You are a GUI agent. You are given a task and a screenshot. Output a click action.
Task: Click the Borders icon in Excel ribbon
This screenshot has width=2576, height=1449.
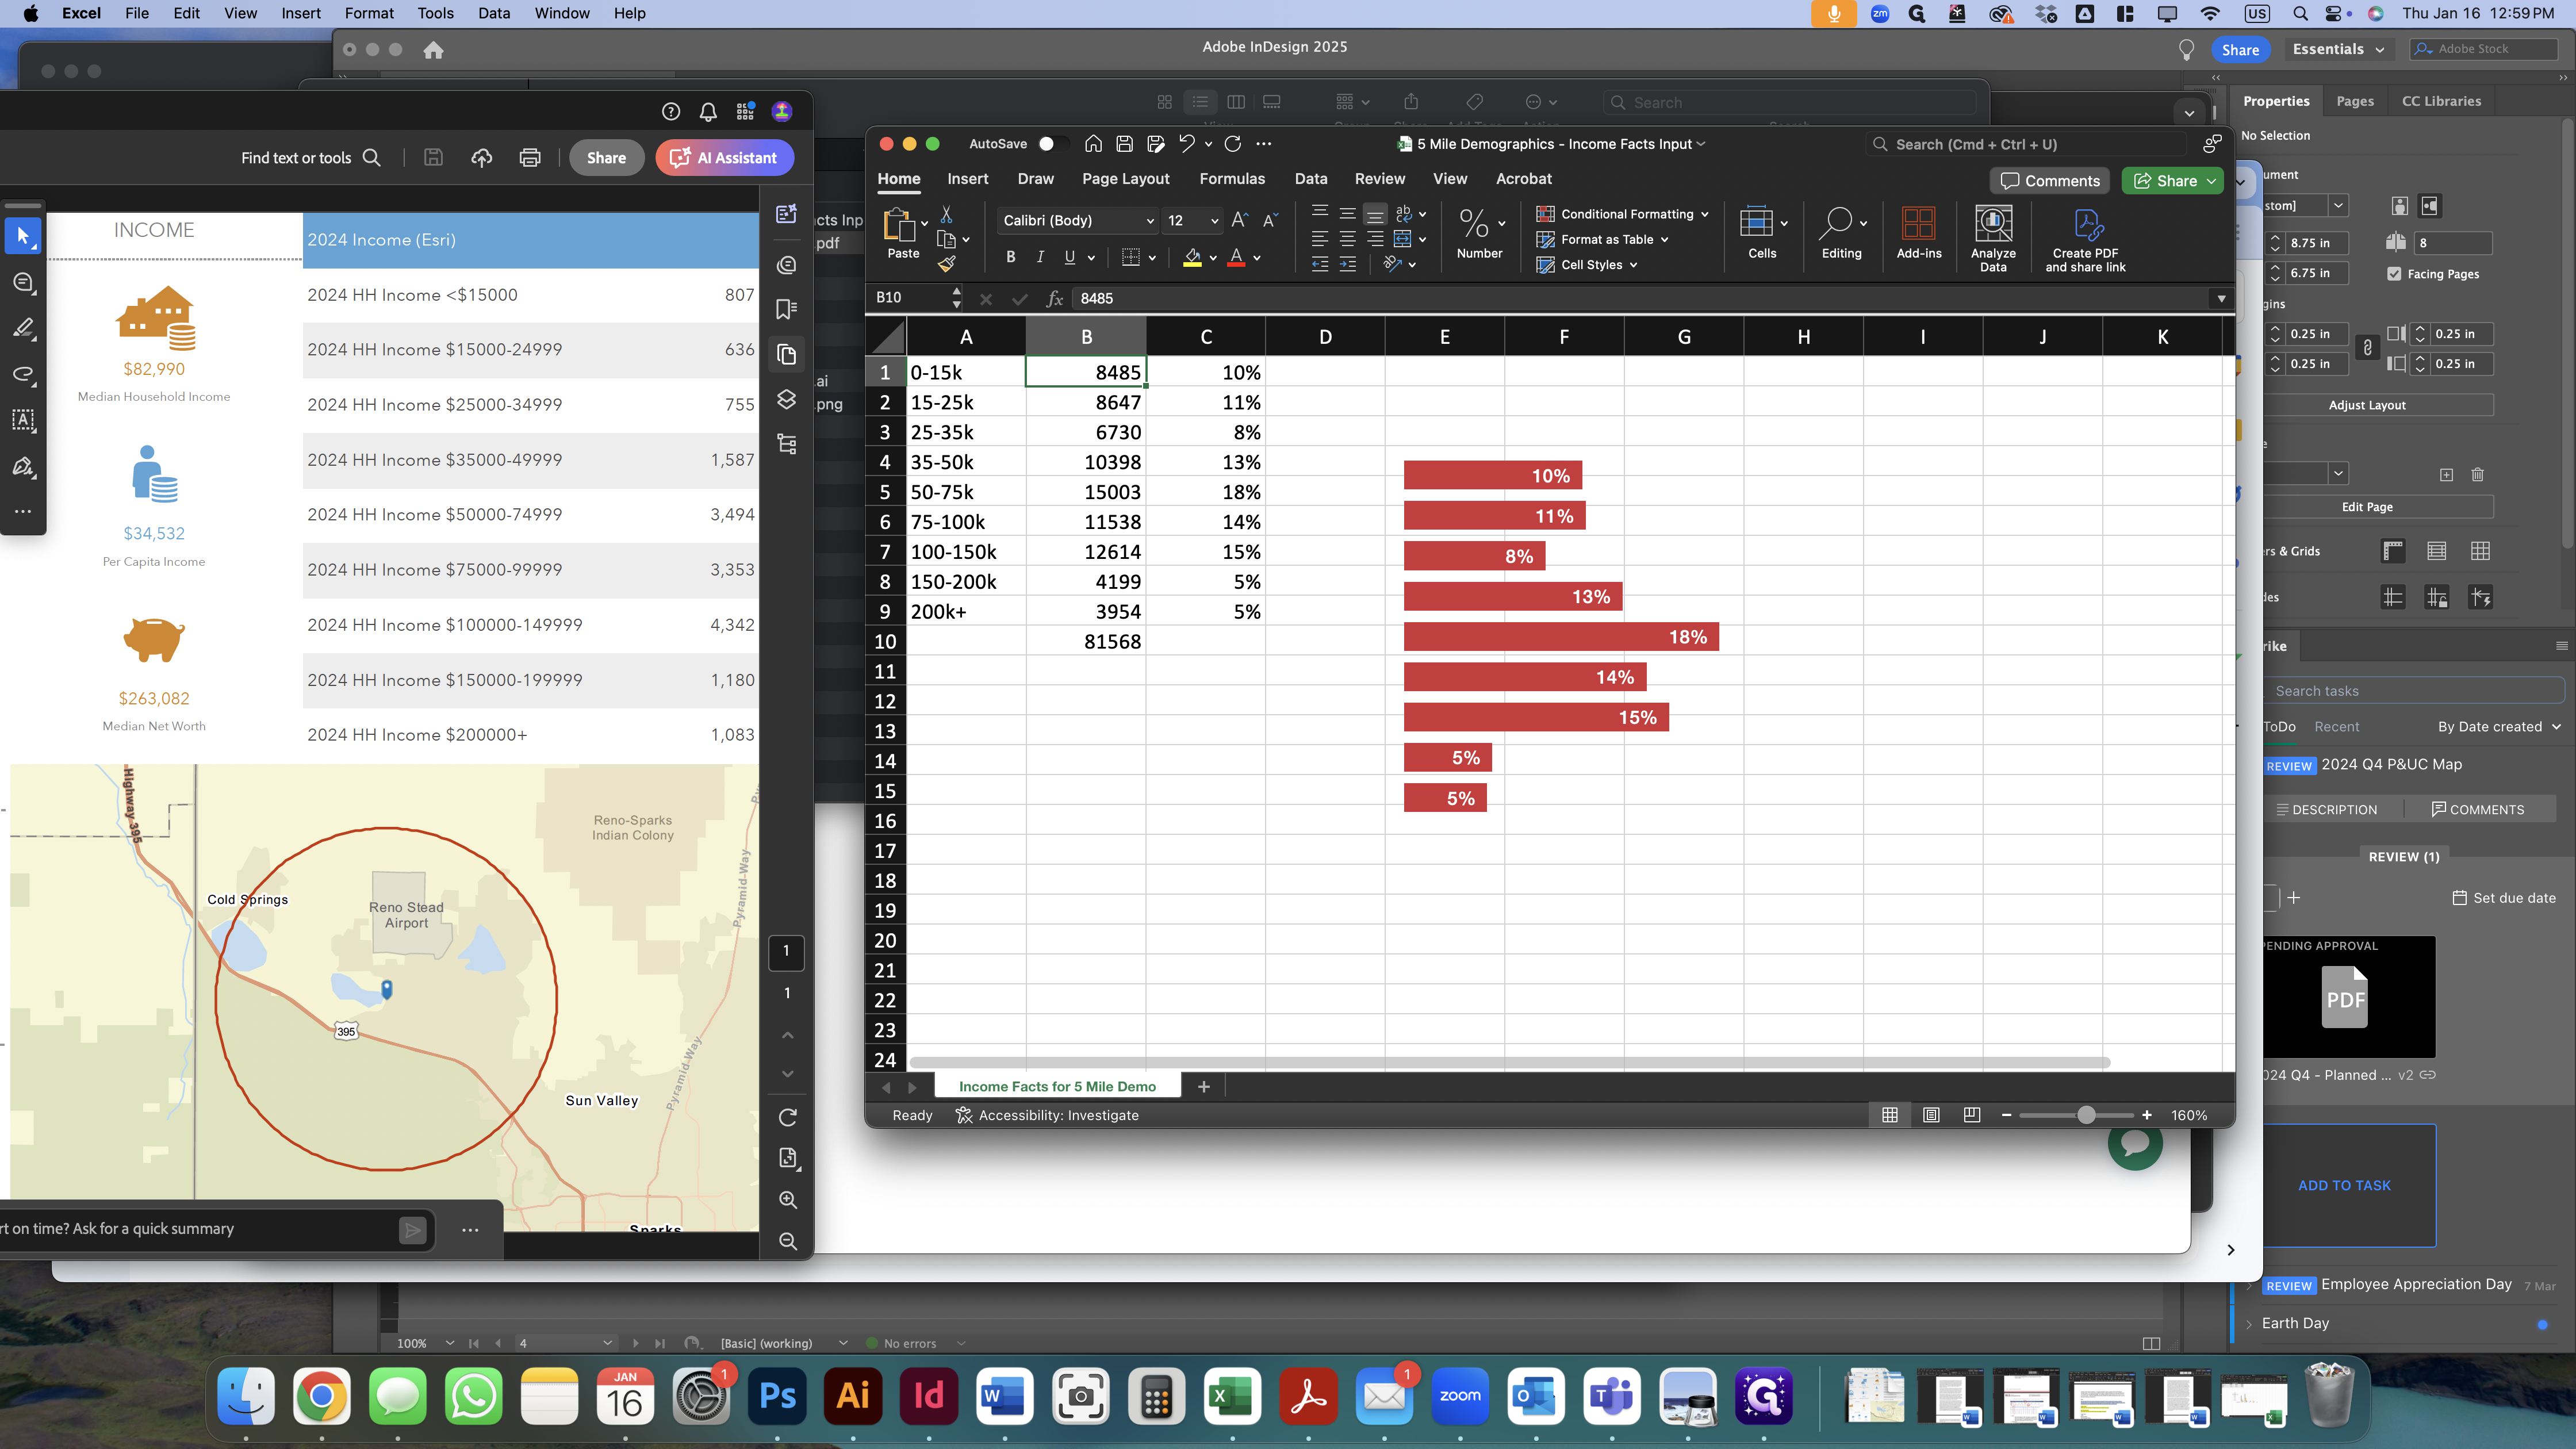coord(1131,257)
